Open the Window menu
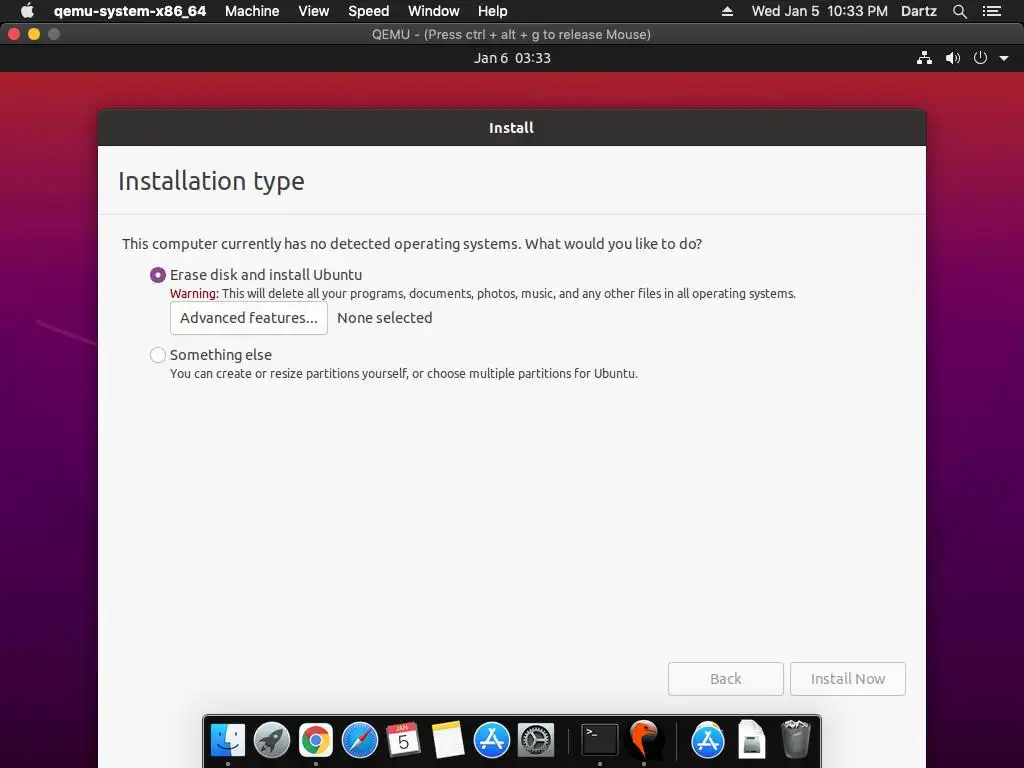 pos(434,11)
